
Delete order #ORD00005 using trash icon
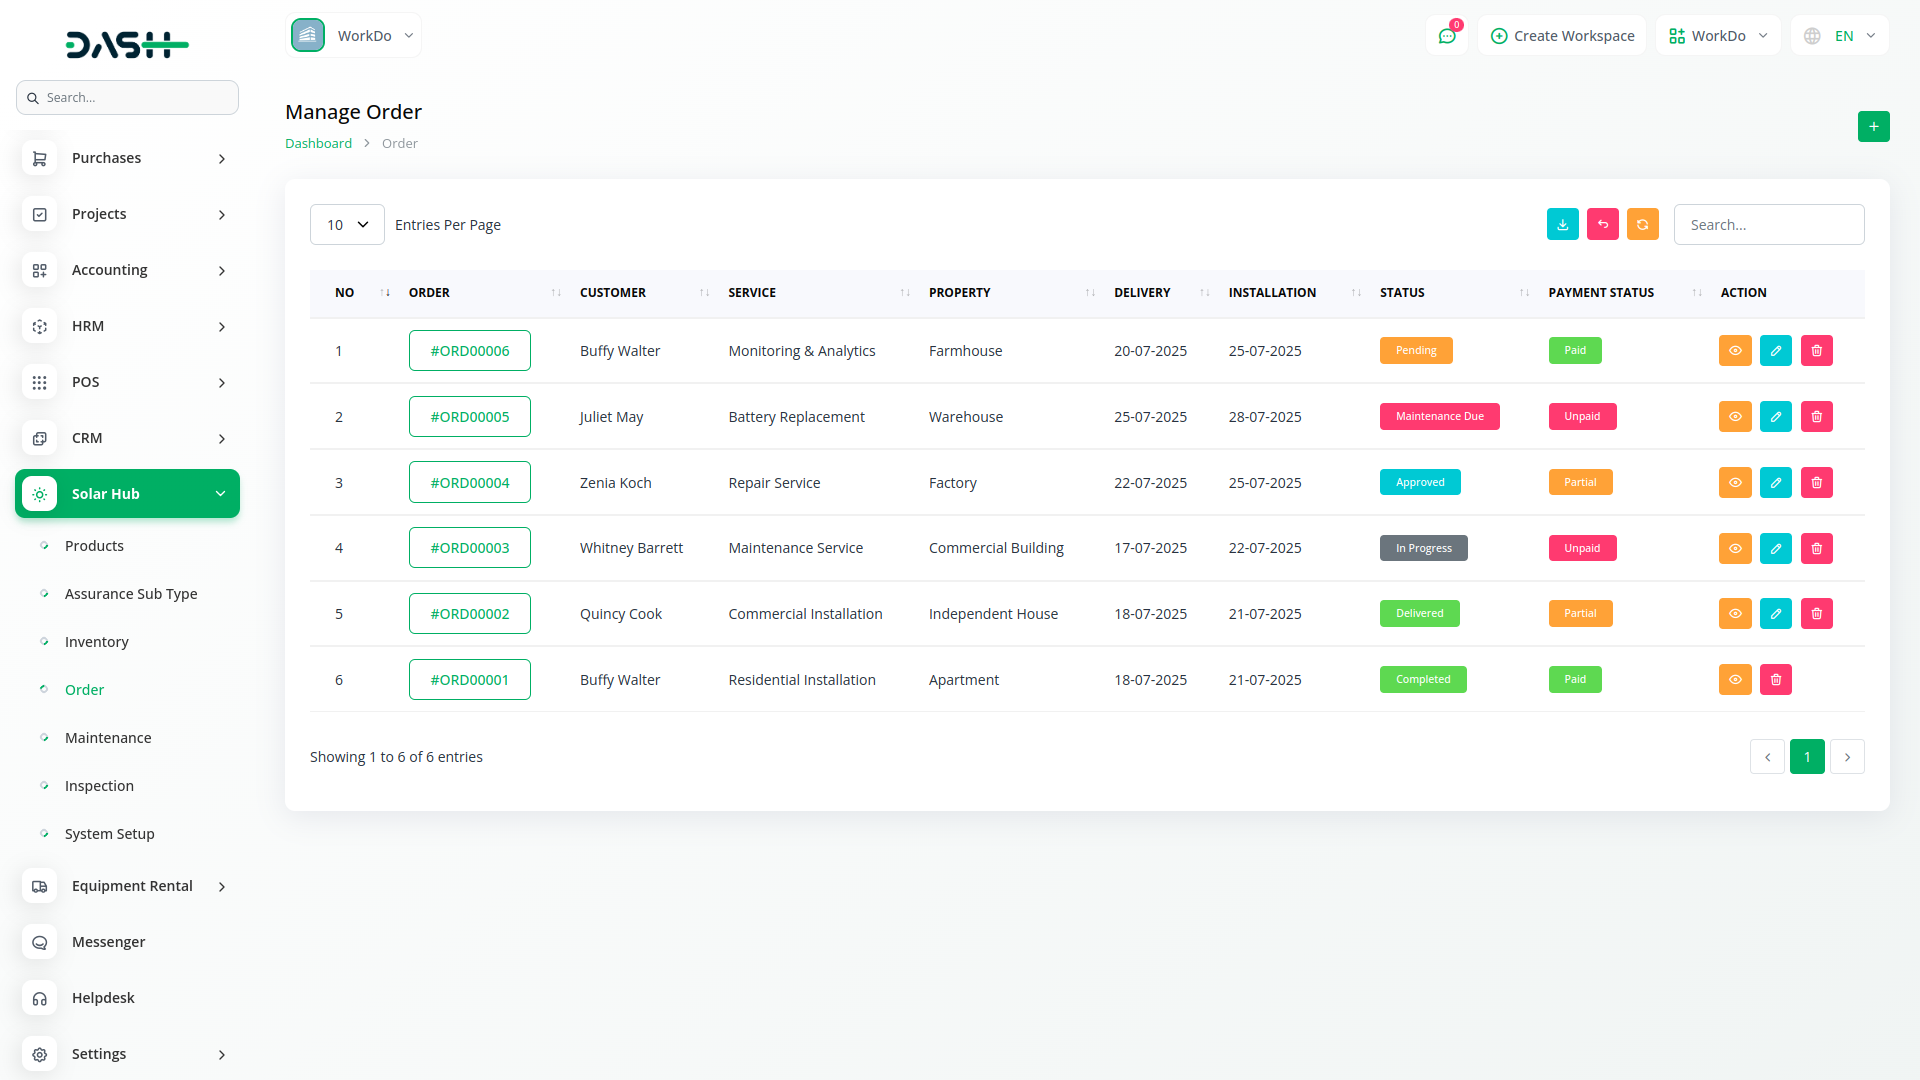[1816, 417]
